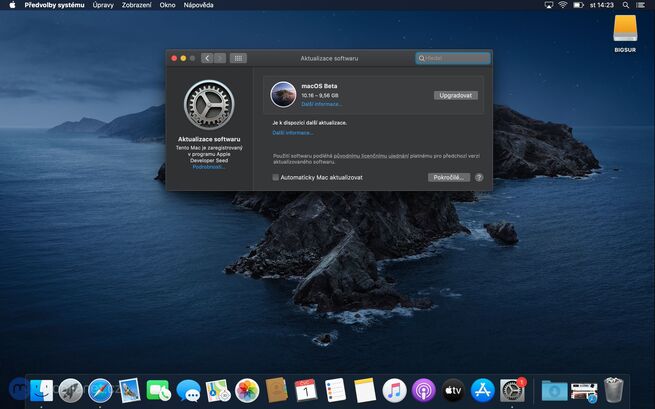Click the window title Aktualizace softwaru
The image size is (655, 409).
(x=329, y=58)
